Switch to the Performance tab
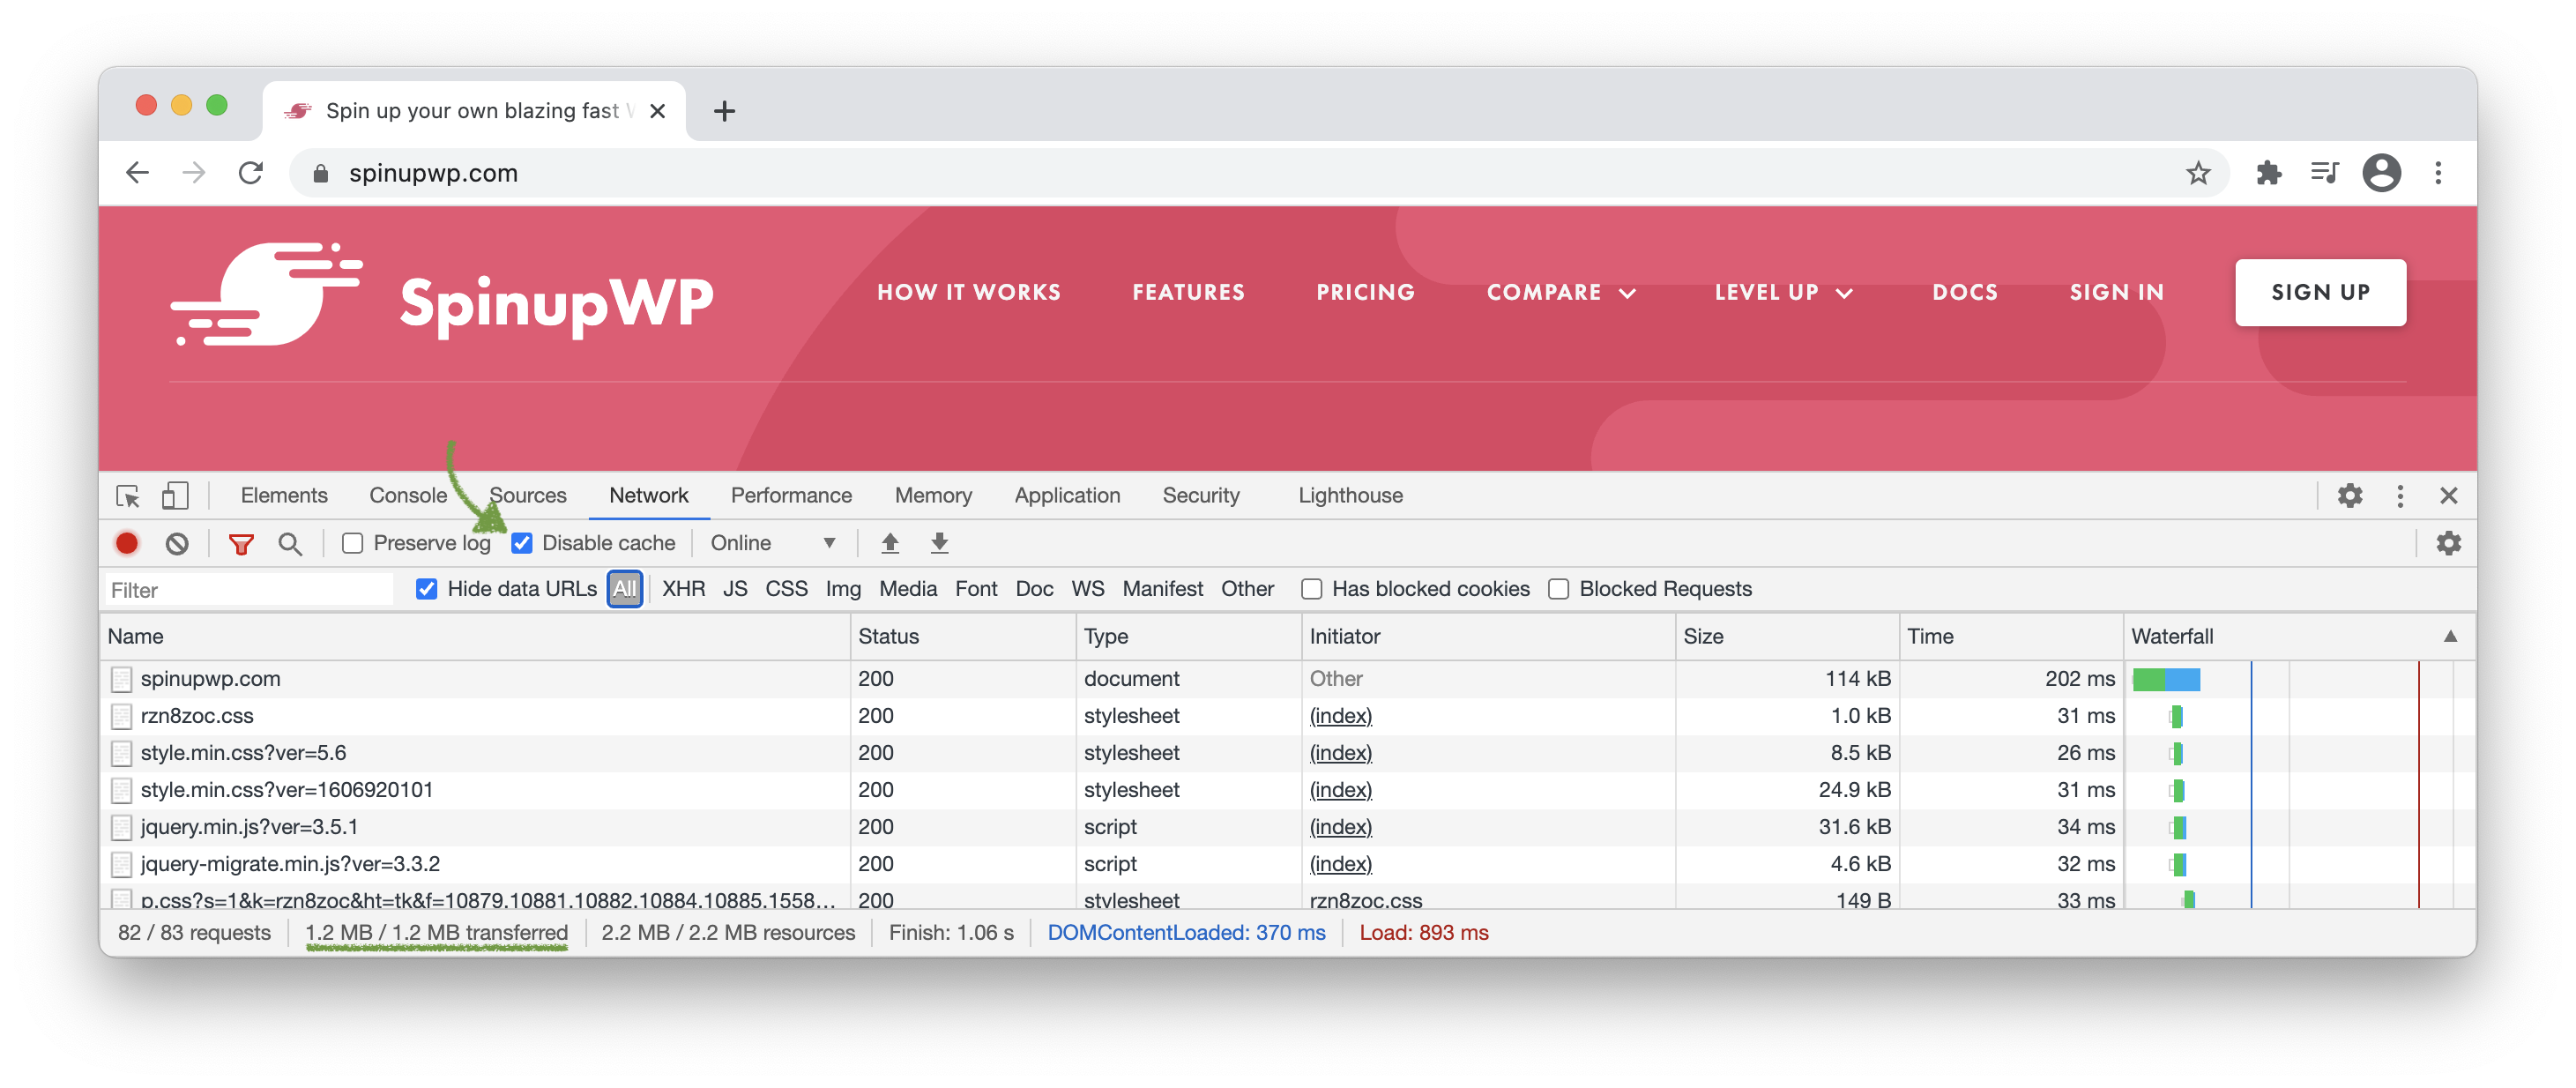 791,496
